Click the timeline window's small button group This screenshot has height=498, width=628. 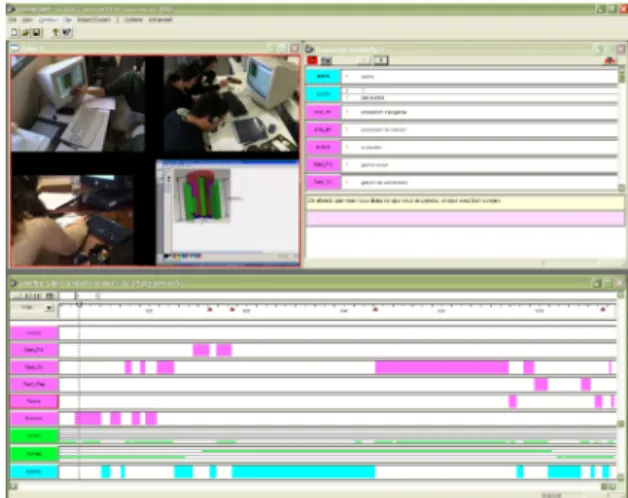coord(34,296)
